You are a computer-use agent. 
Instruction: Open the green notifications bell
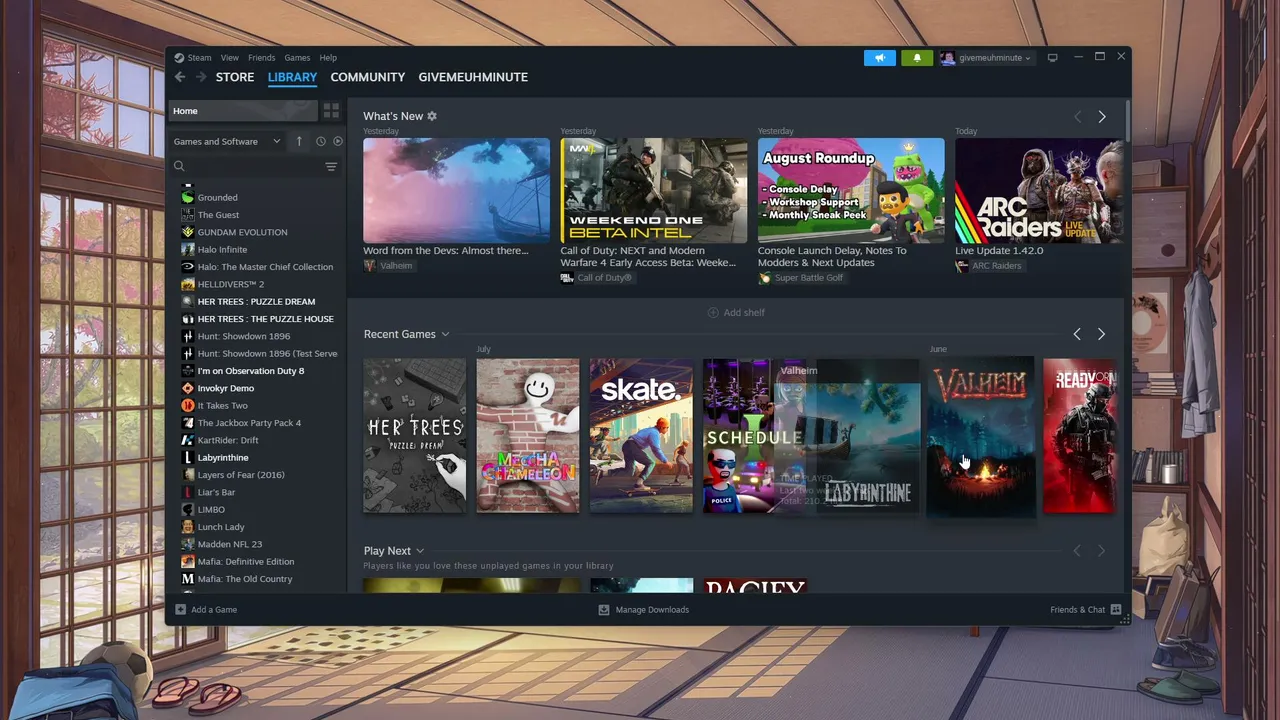[917, 58]
